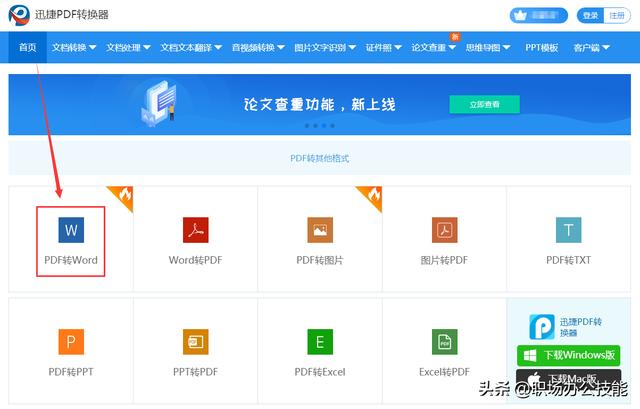Expand the 思维导图 dropdown menu

click(488, 47)
